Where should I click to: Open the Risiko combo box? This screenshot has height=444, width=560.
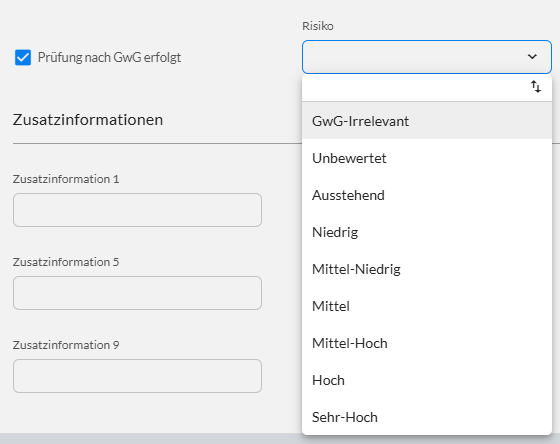[x=427, y=57]
